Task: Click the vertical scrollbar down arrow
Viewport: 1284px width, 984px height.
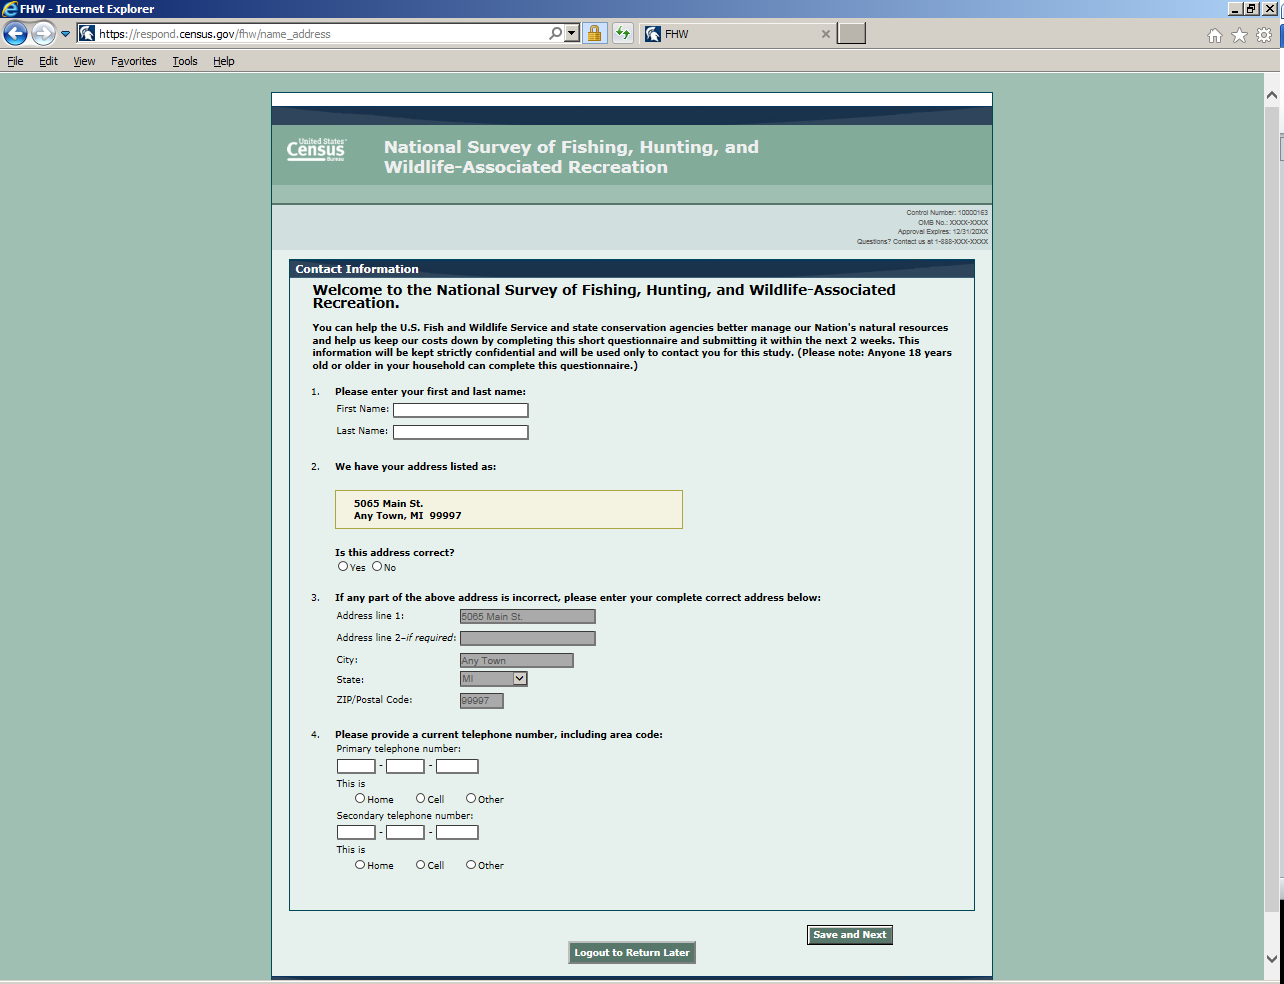Action: click(x=1272, y=958)
